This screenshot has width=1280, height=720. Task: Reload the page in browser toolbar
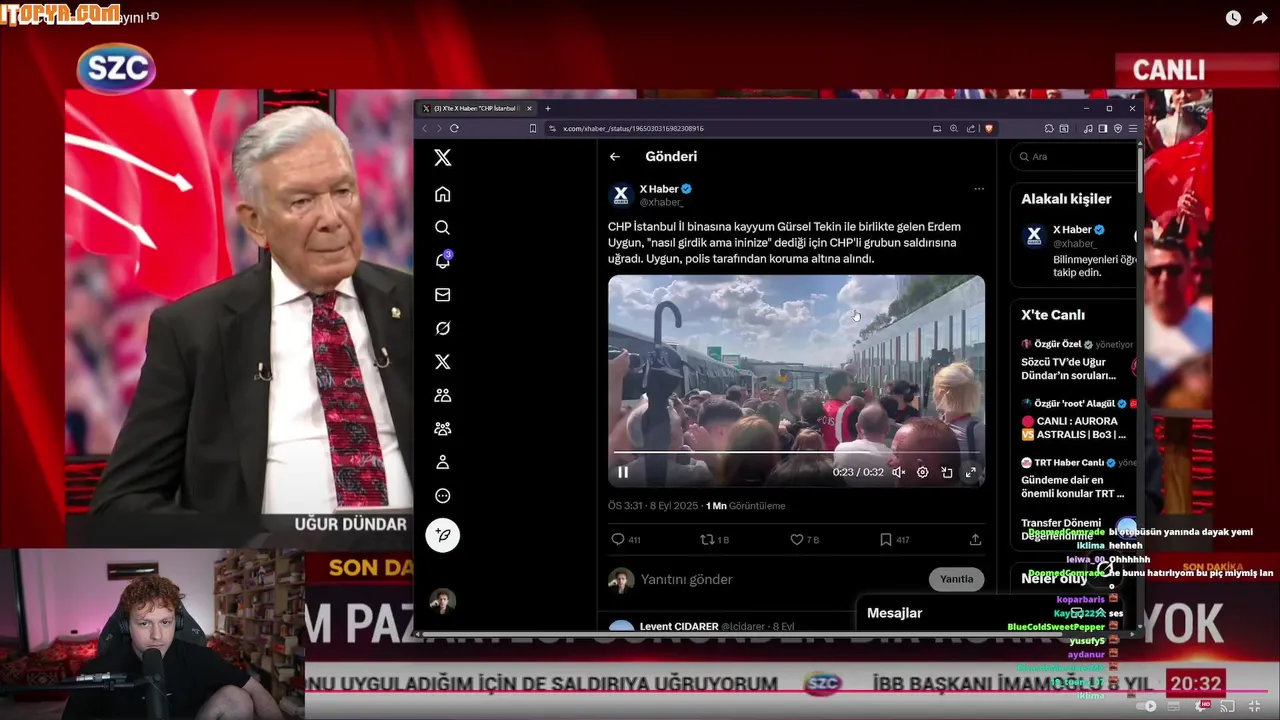454,128
